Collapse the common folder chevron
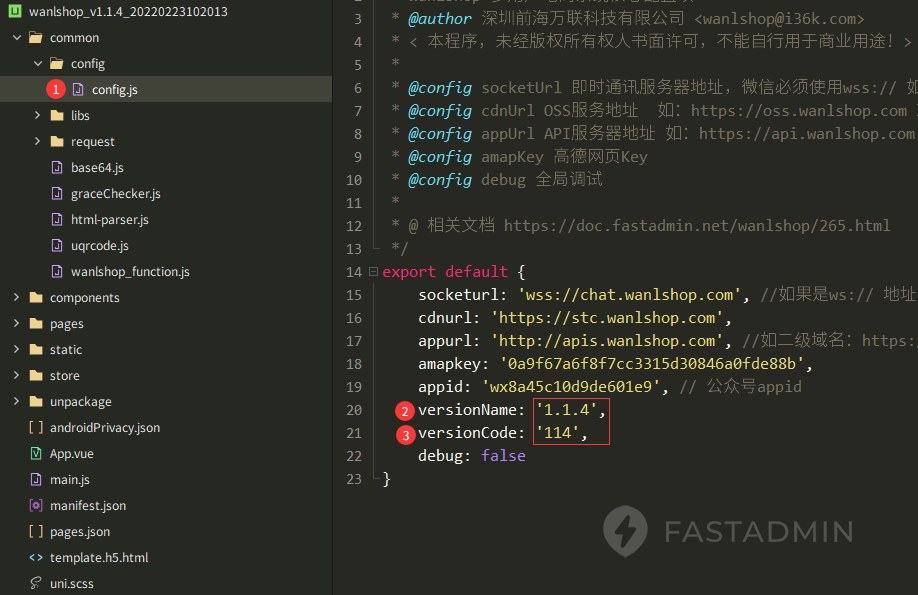Screen dimensions: 918x595 click(16, 37)
